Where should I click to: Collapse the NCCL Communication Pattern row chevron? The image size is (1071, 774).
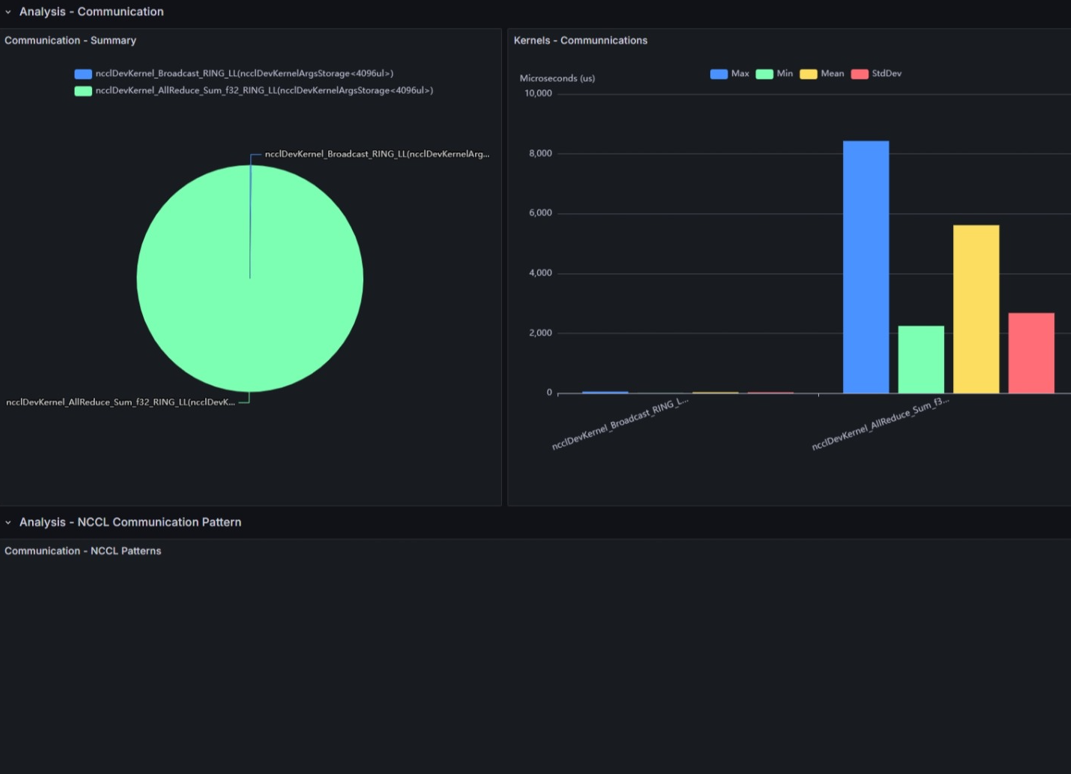pos(8,522)
